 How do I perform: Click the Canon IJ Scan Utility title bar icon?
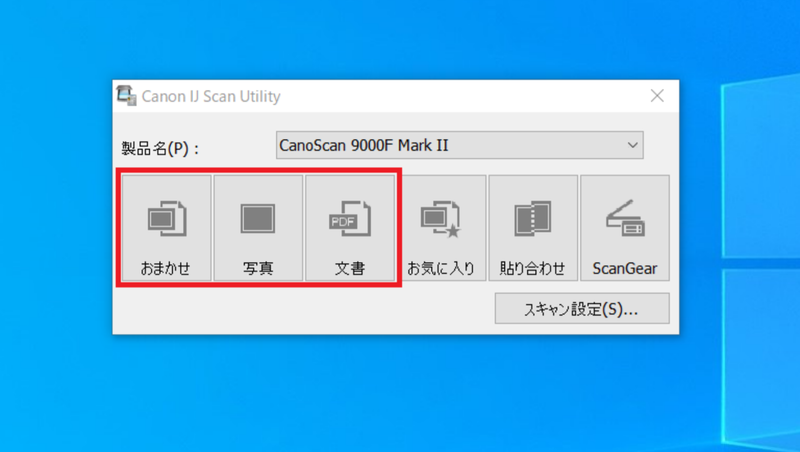coord(126,96)
